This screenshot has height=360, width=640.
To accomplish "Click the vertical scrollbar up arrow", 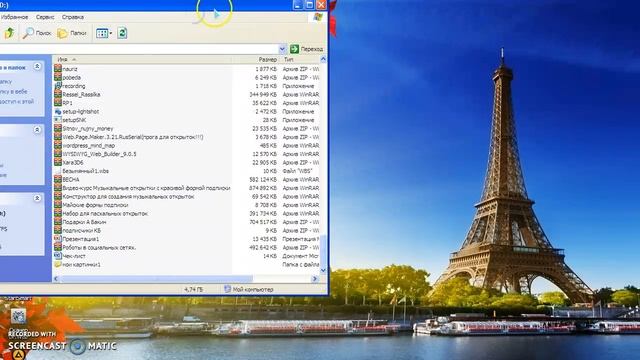I will click(323, 60).
